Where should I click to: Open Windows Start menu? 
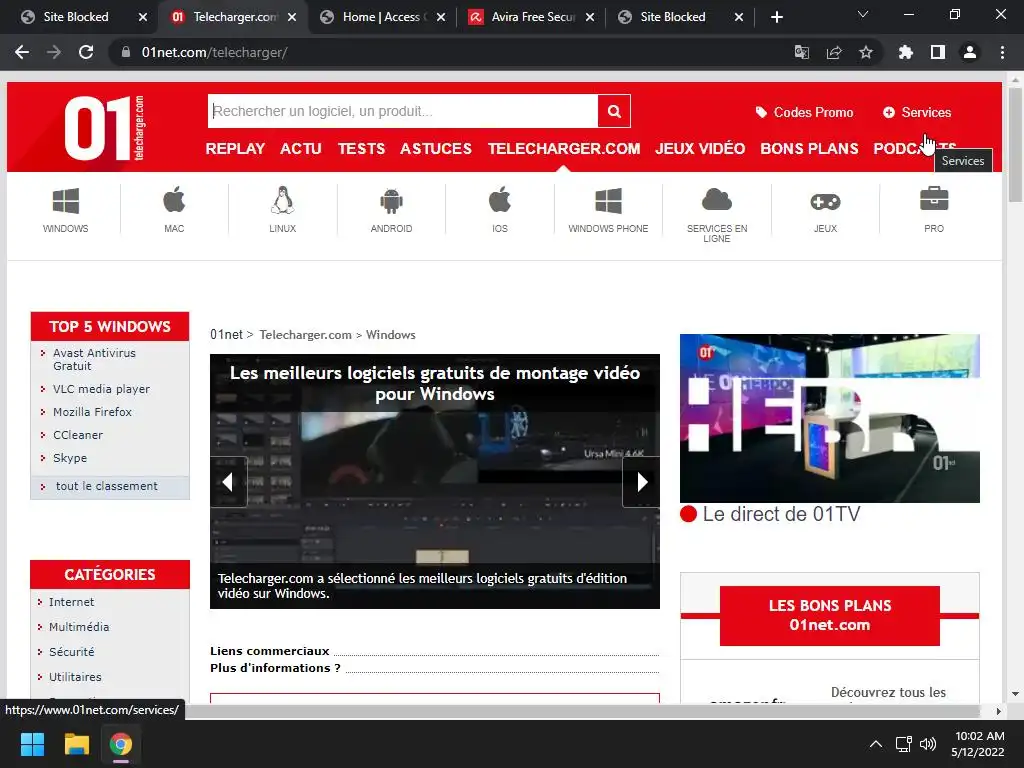point(33,744)
